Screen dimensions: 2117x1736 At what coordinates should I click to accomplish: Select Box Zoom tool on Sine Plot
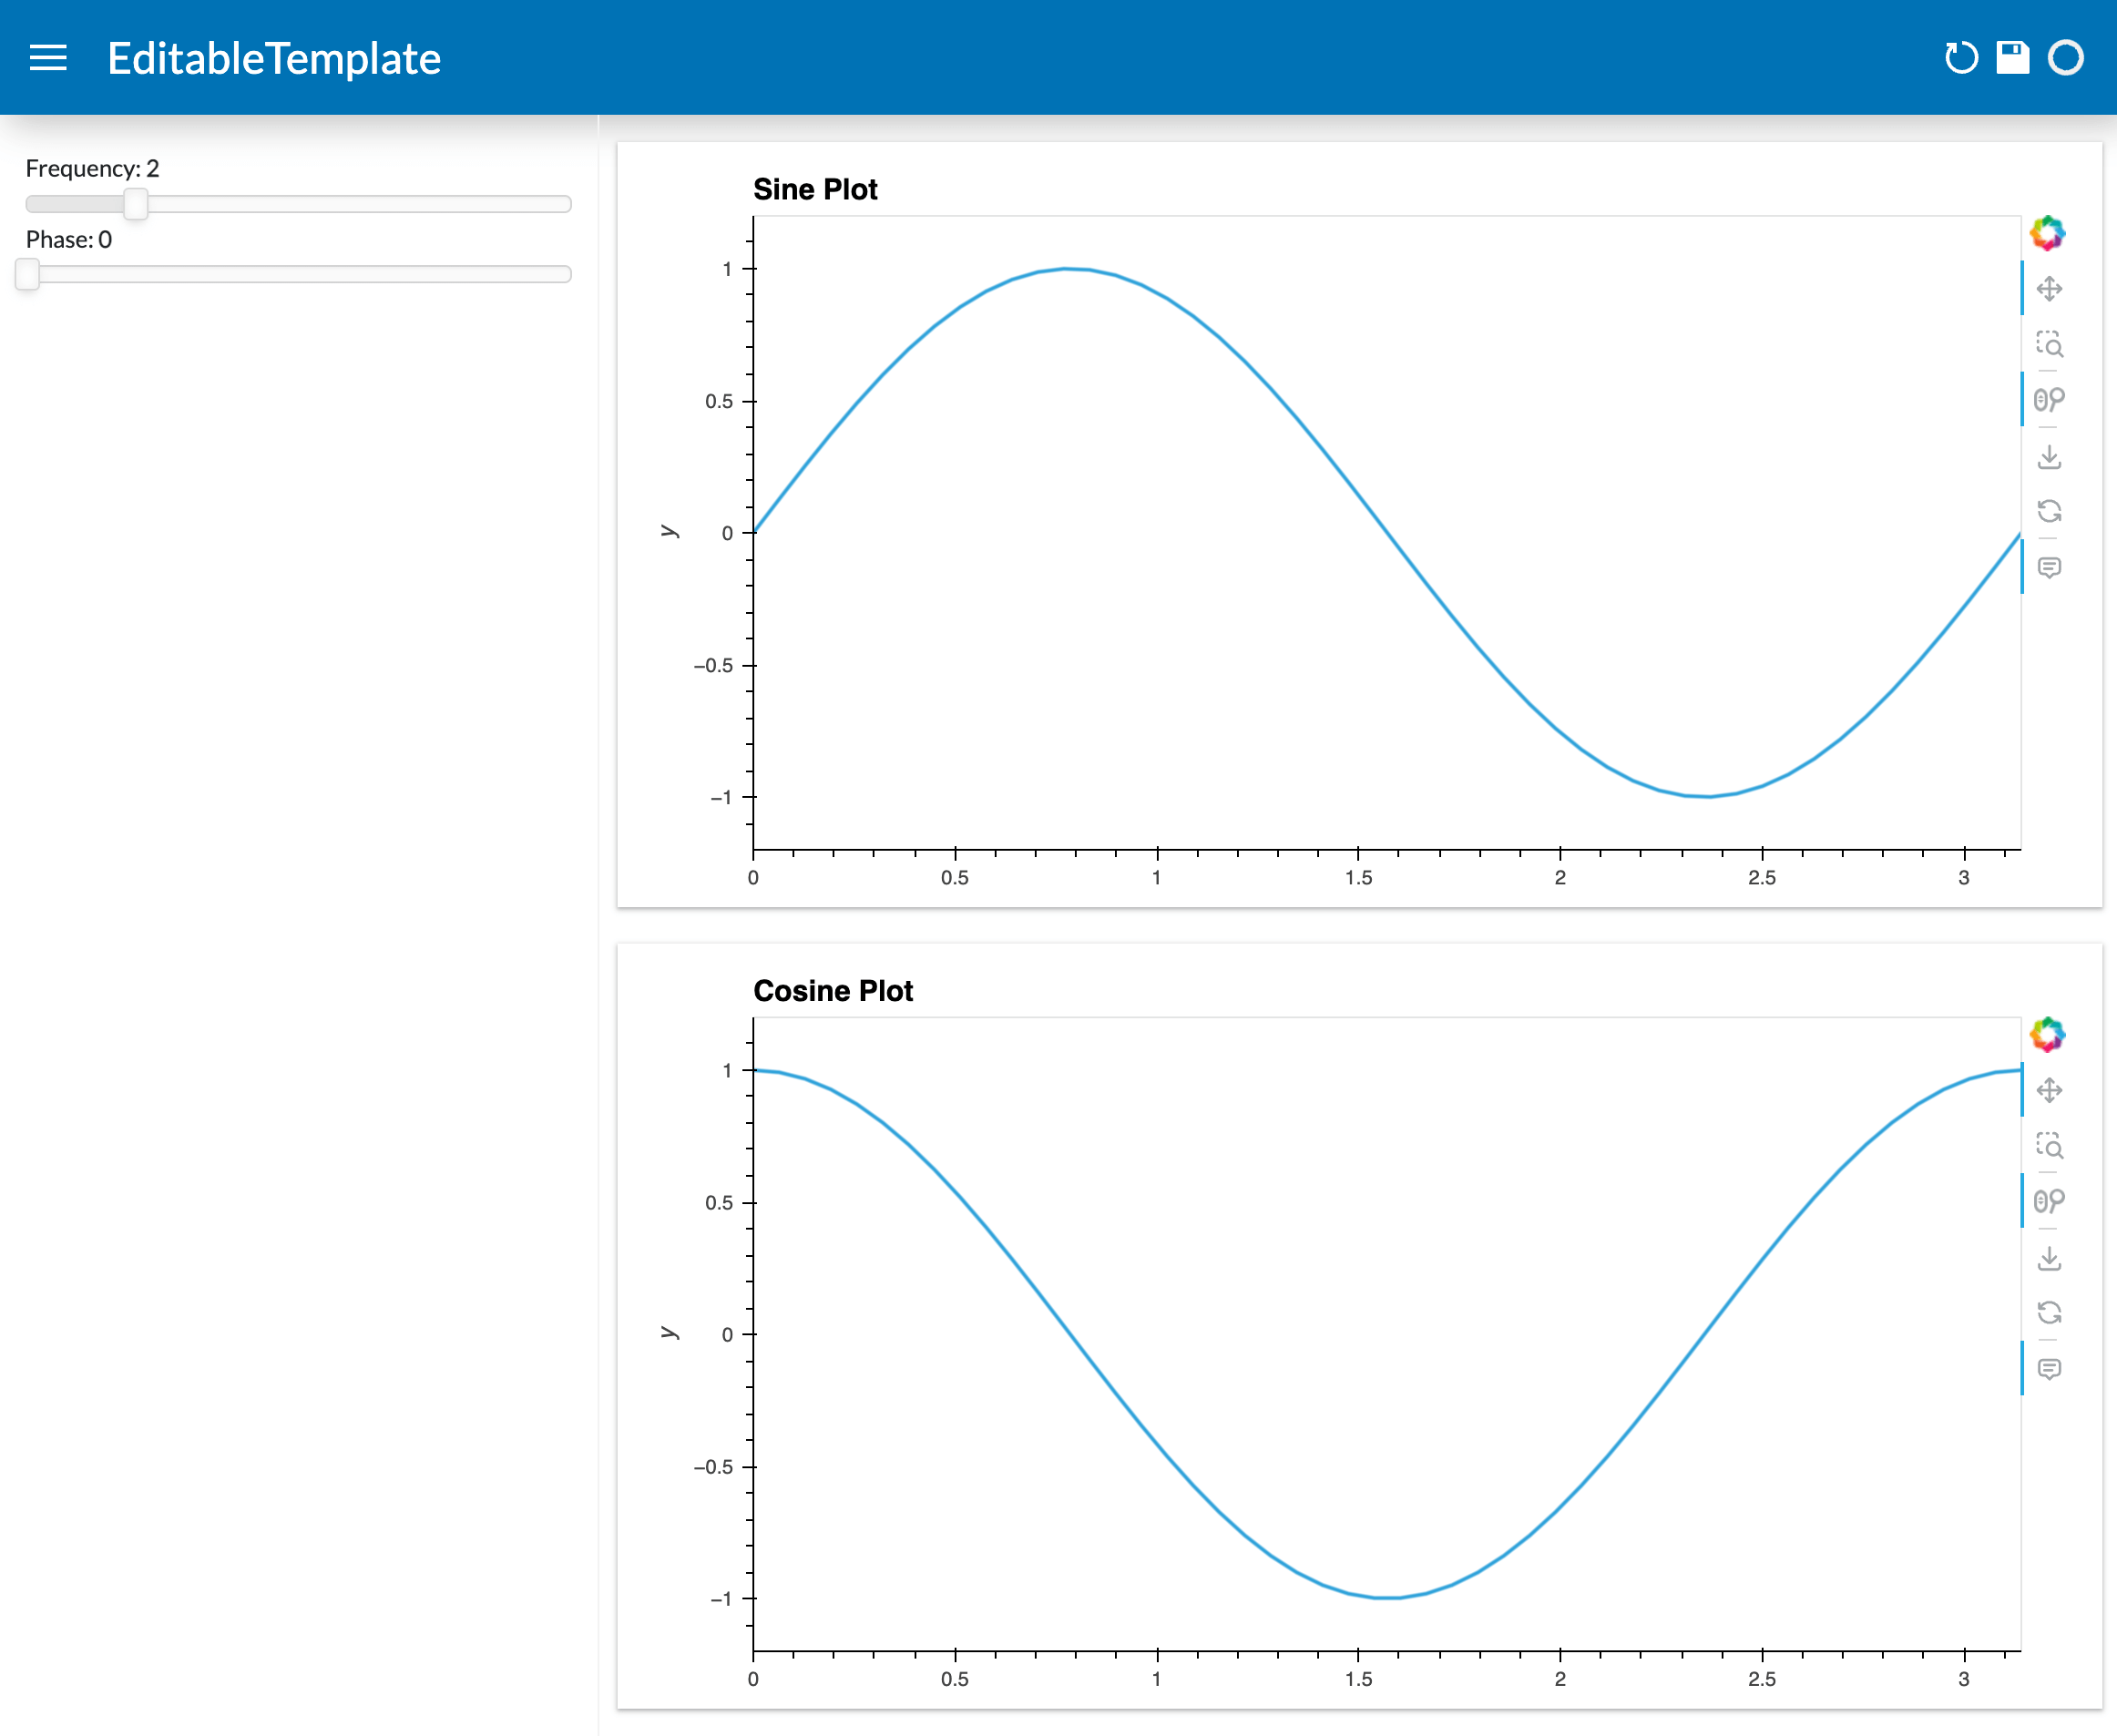coord(2049,344)
